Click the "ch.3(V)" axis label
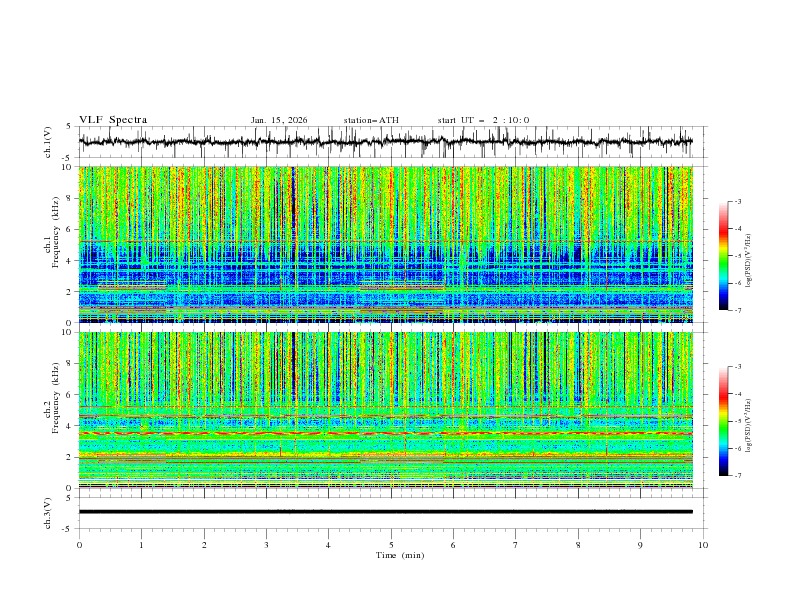Image resolution: width=792 pixels, height=612 pixels. pos(48,513)
